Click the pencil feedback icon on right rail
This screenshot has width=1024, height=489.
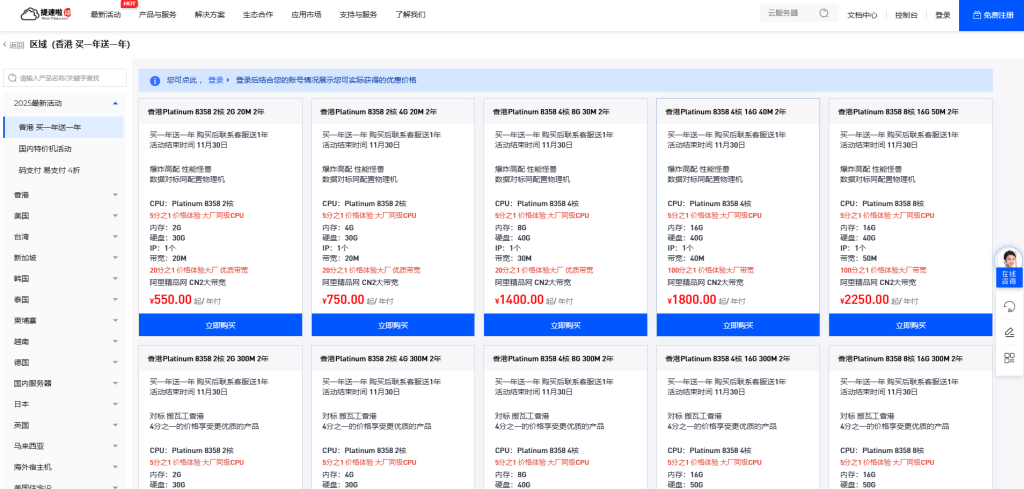click(x=1009, y=332)
